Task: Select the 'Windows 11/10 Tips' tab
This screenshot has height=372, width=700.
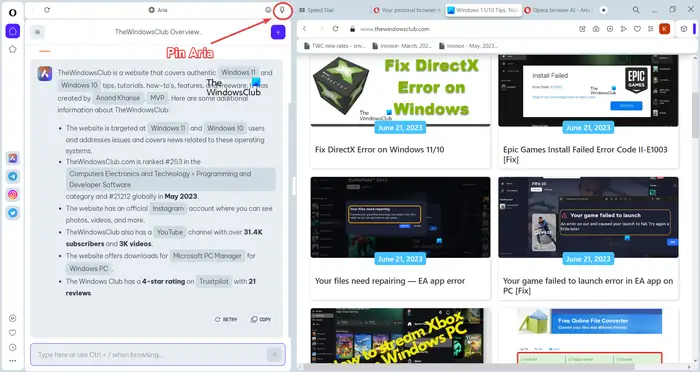Action: pos(483,10)
